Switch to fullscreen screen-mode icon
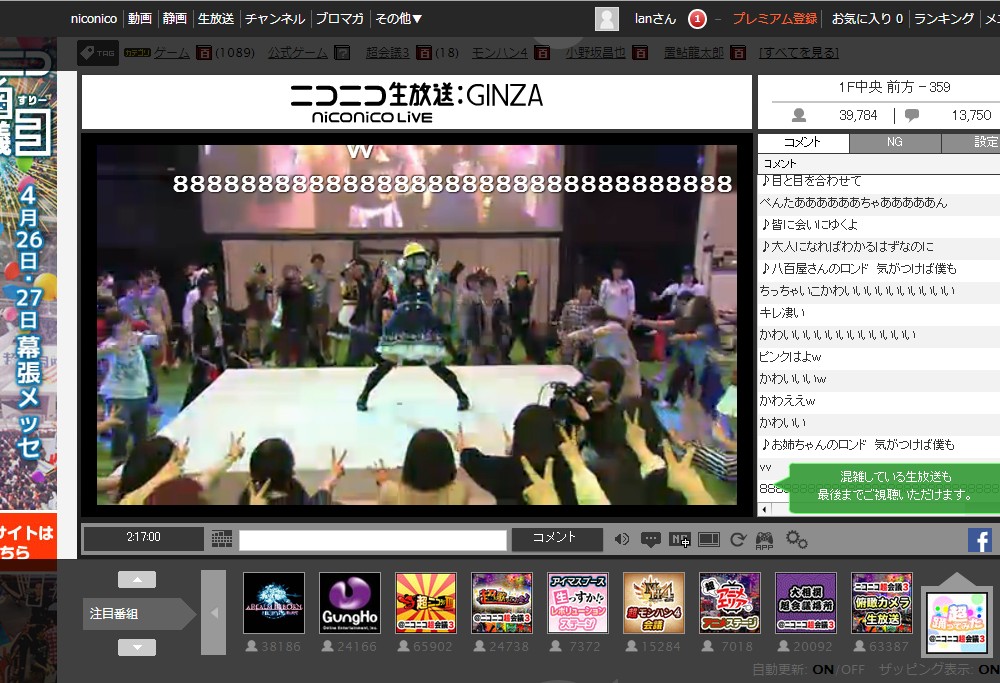 coord(709,540)
